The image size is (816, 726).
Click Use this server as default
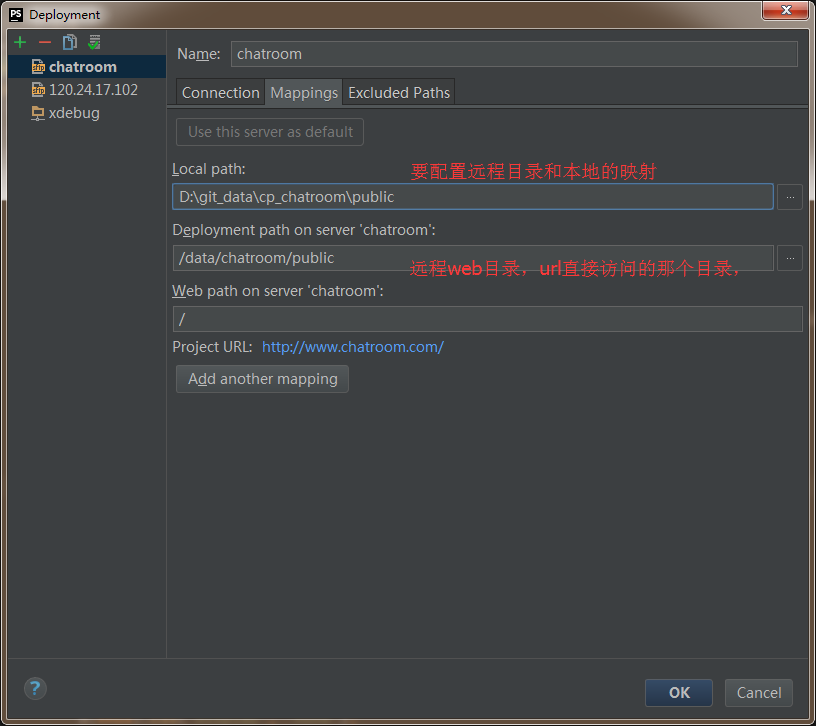(269, 131)
